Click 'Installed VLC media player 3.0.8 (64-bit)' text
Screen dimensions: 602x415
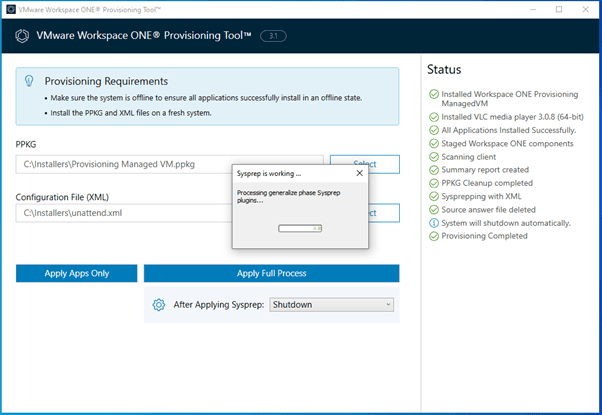coord(512,117)
